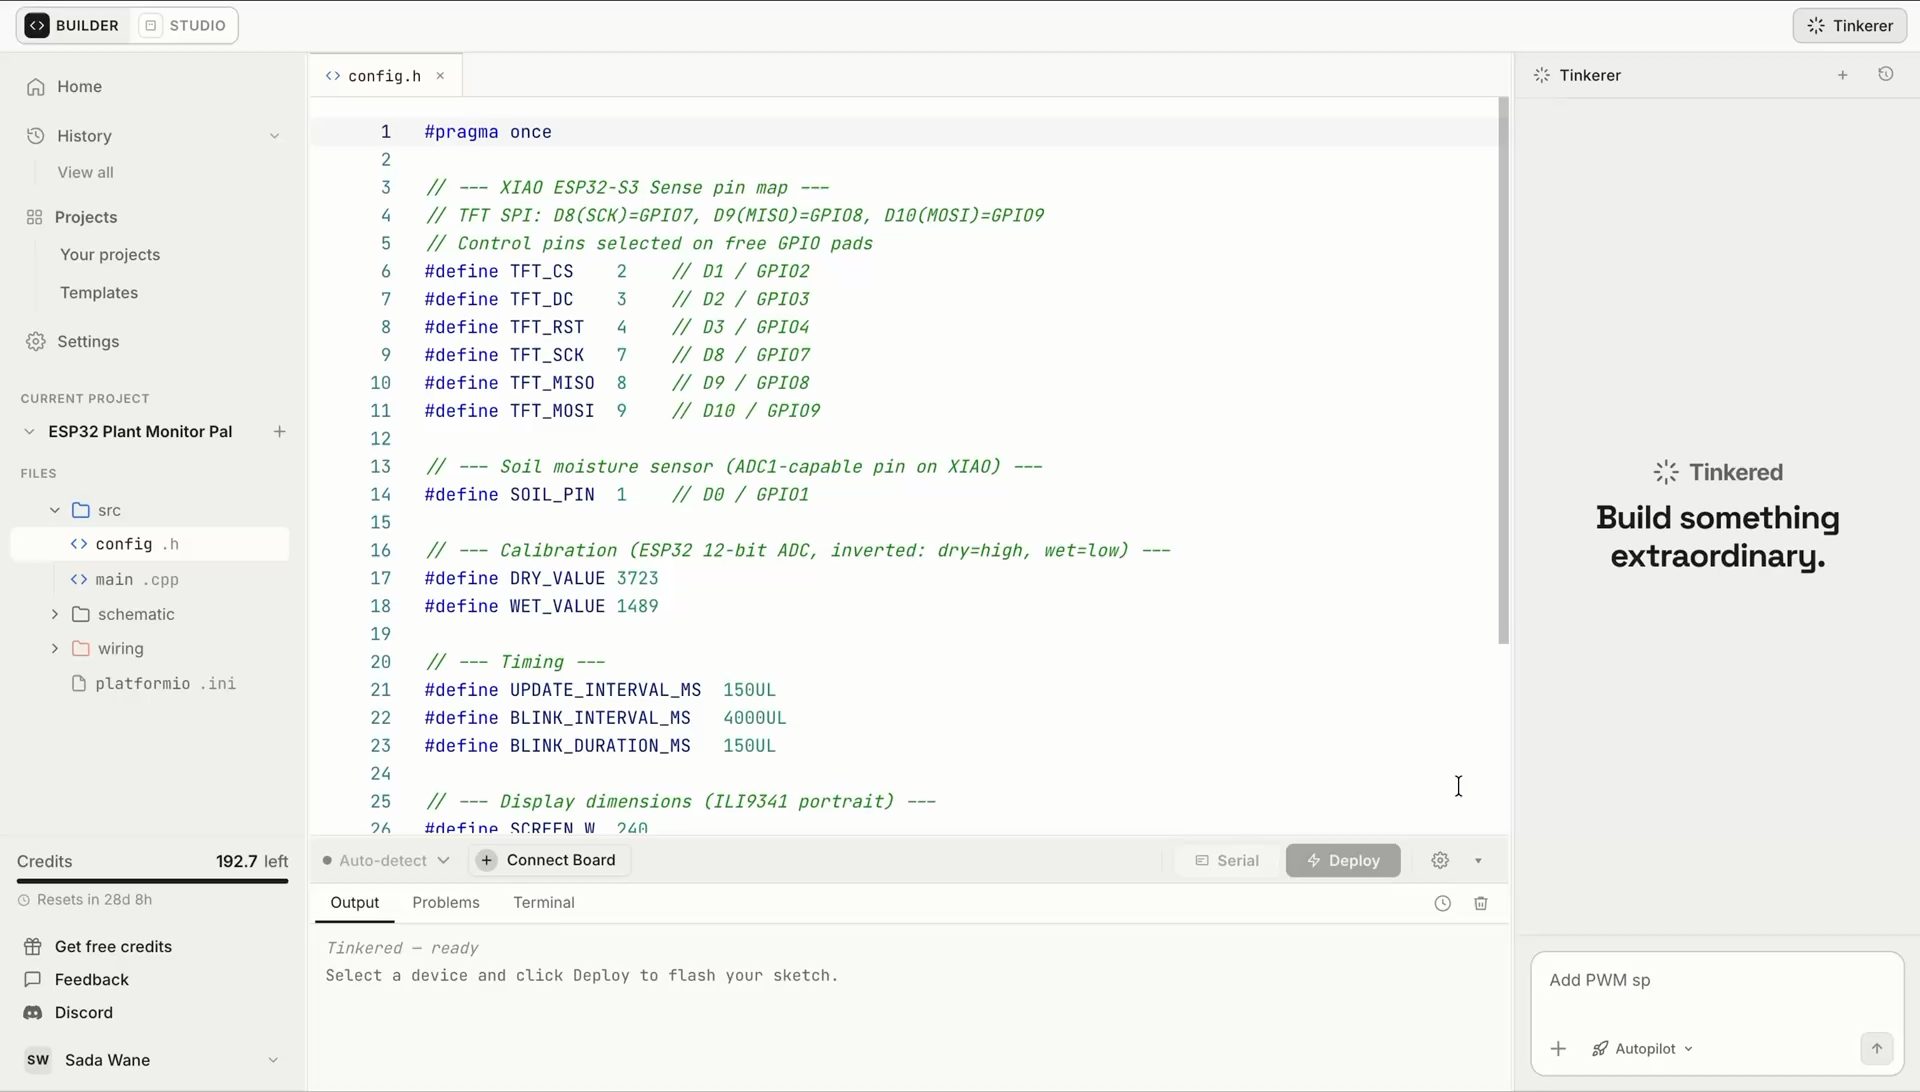The height and width of the screenshot is (1092, 1920).
Task: Switch to Terminal tab
Action: tap(544, 903)
